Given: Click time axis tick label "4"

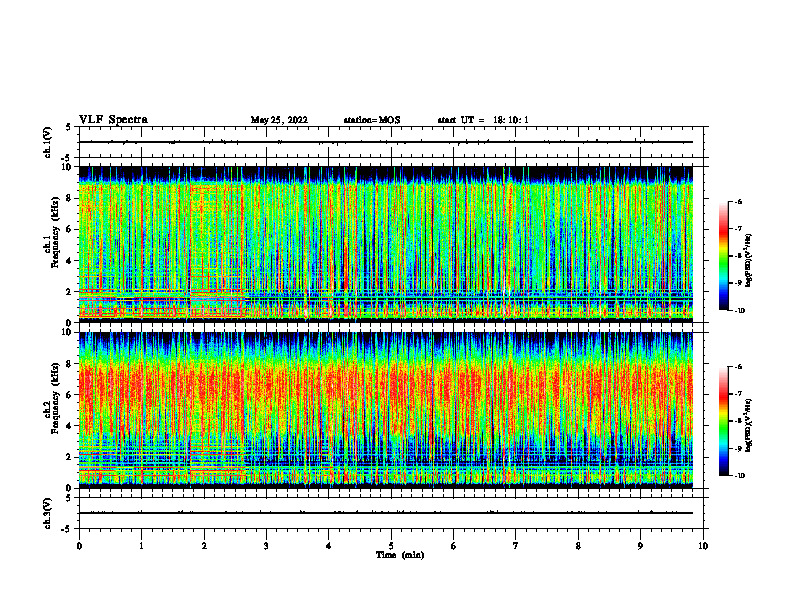Looking at the screenshot, I should coord(329,546).
